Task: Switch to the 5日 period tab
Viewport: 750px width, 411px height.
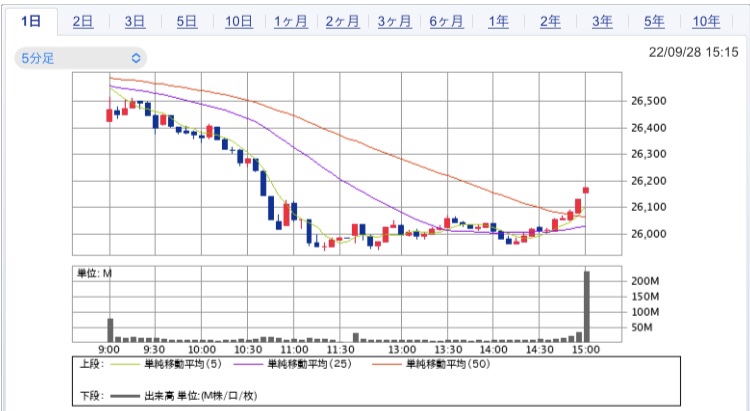Action: point(187,22)
